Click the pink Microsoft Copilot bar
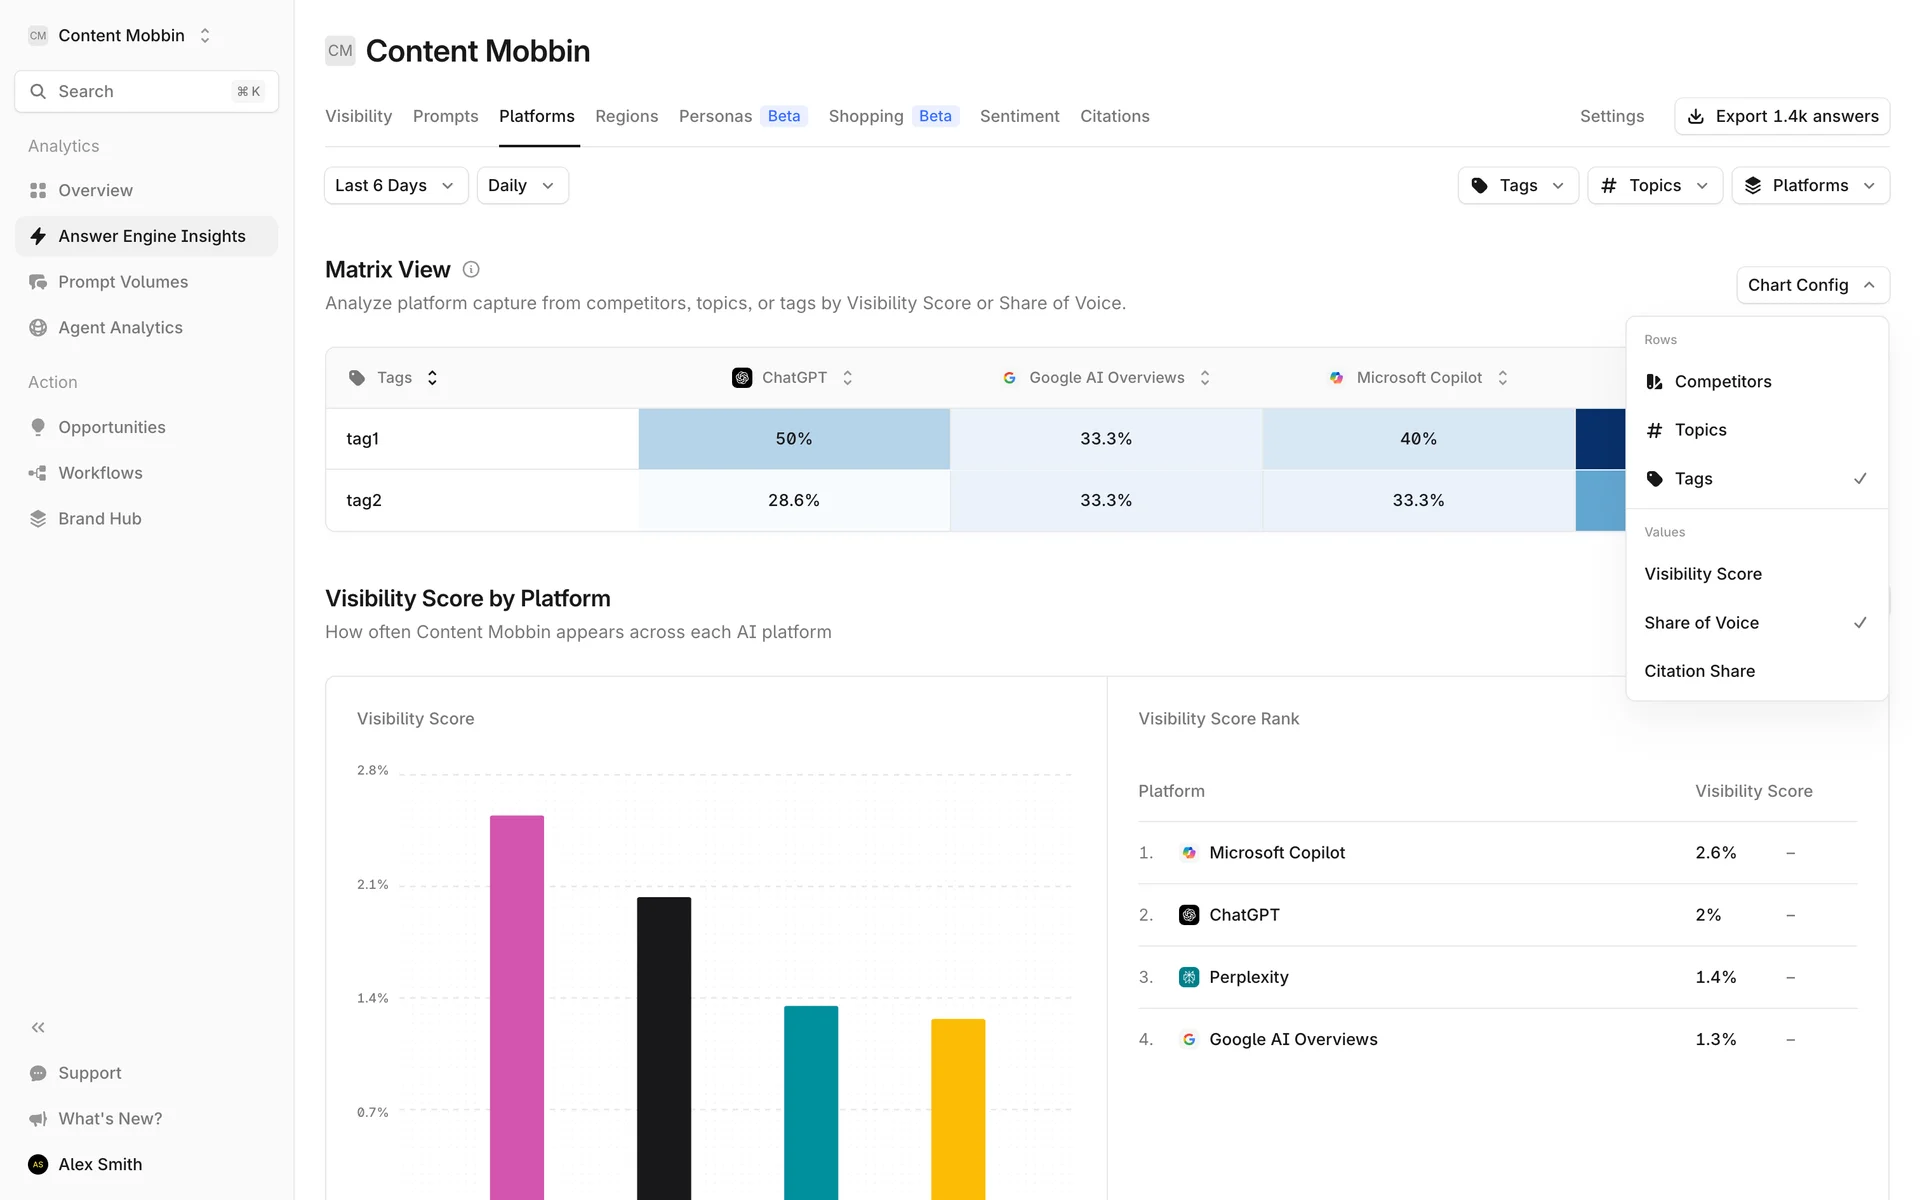The image size is (1920, 1200). tap(517, 1000)
